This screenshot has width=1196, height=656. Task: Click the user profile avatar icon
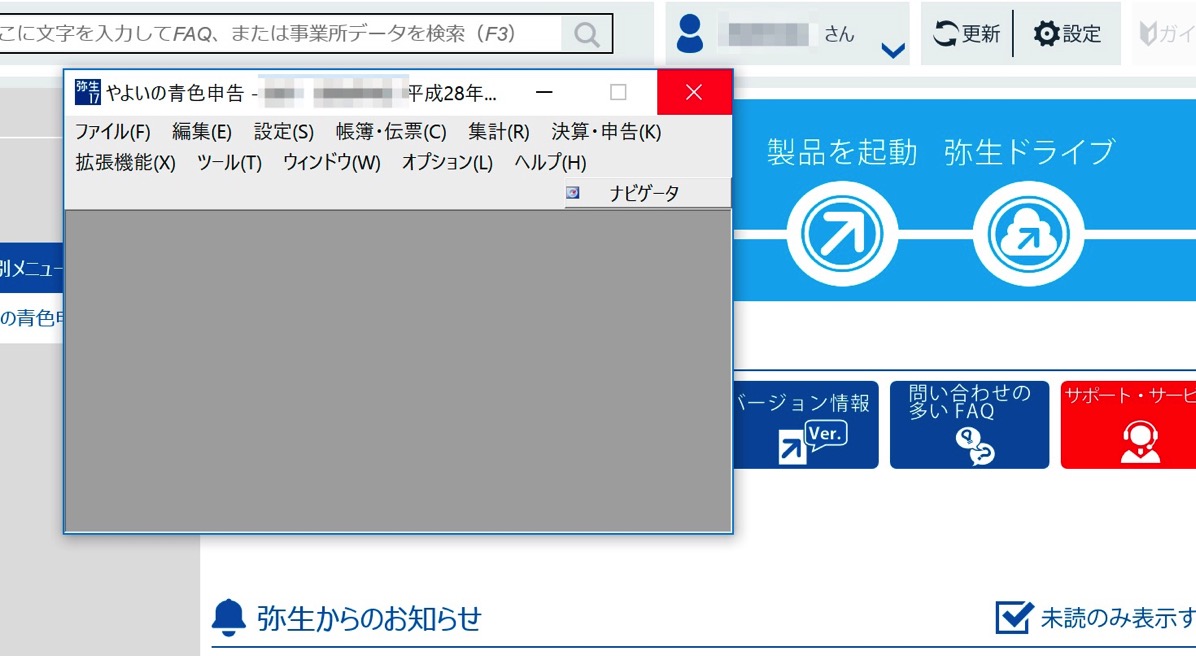tap(690, 34)
